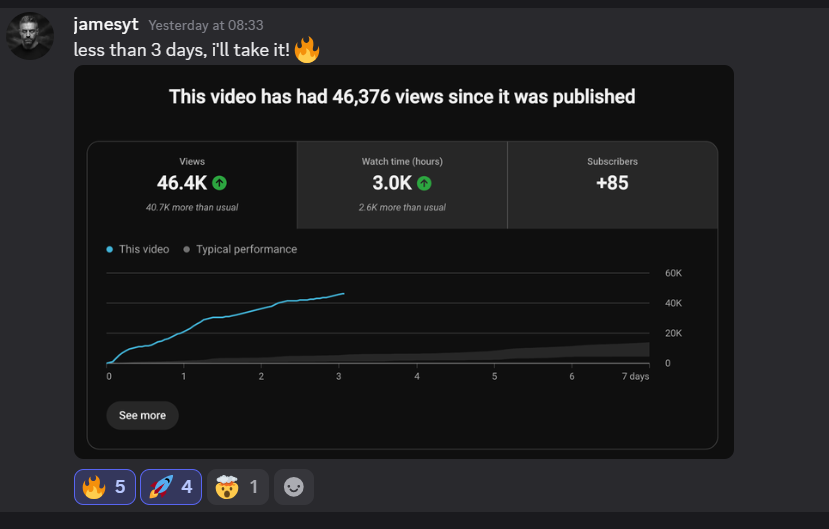
Task: Click the 'This video' legend label
Action: point(144,249)
